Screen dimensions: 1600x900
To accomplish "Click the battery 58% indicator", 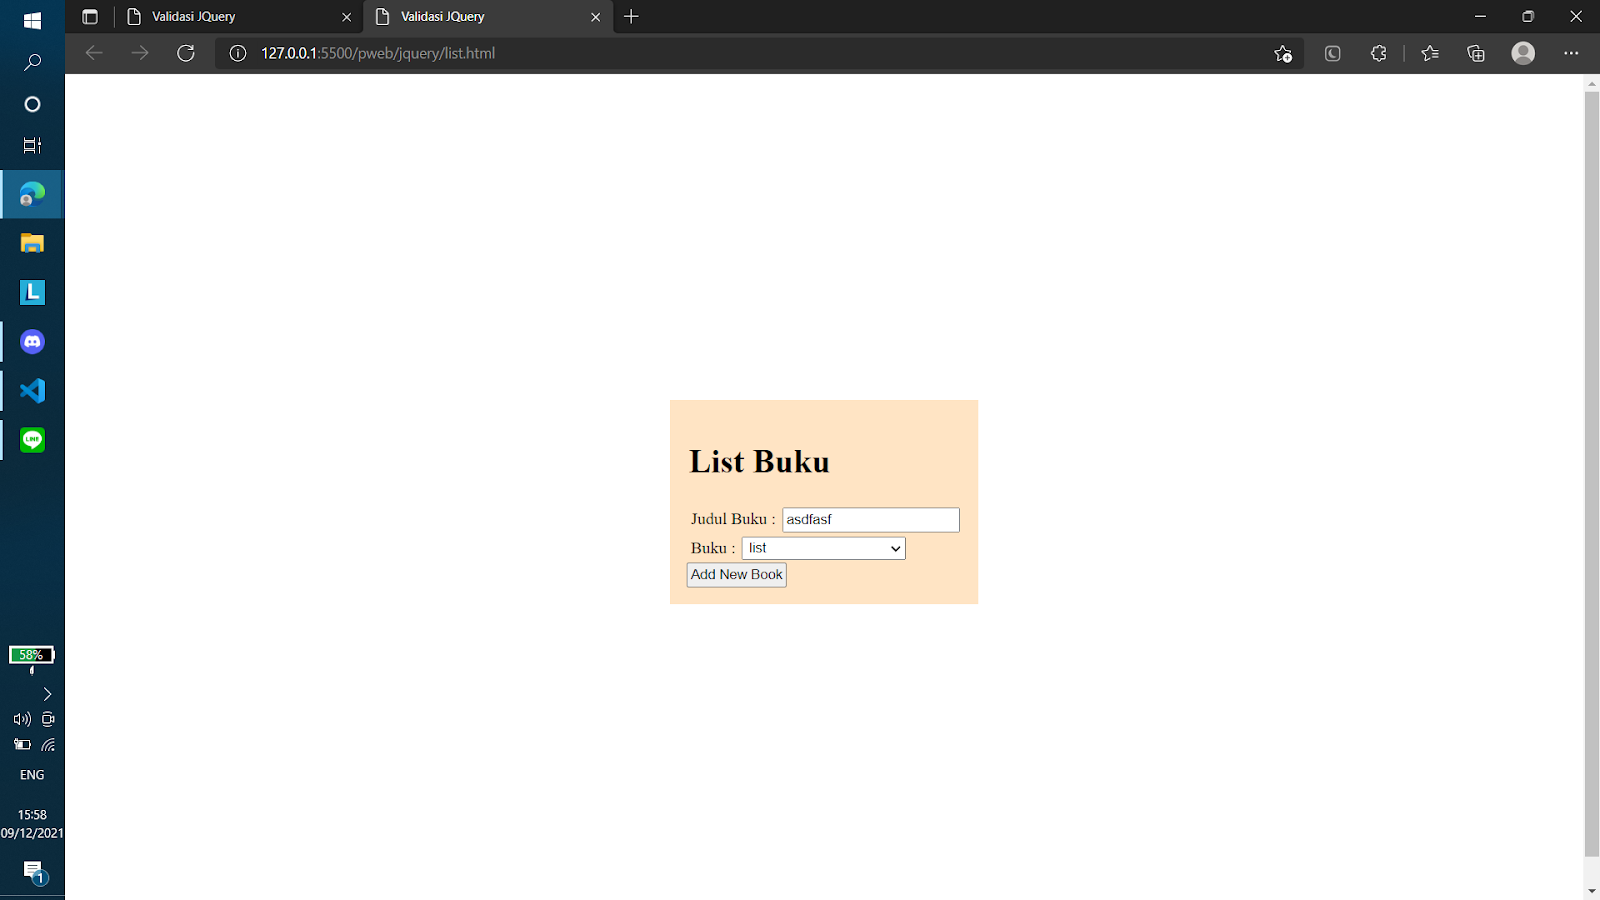I will point(32,656).
